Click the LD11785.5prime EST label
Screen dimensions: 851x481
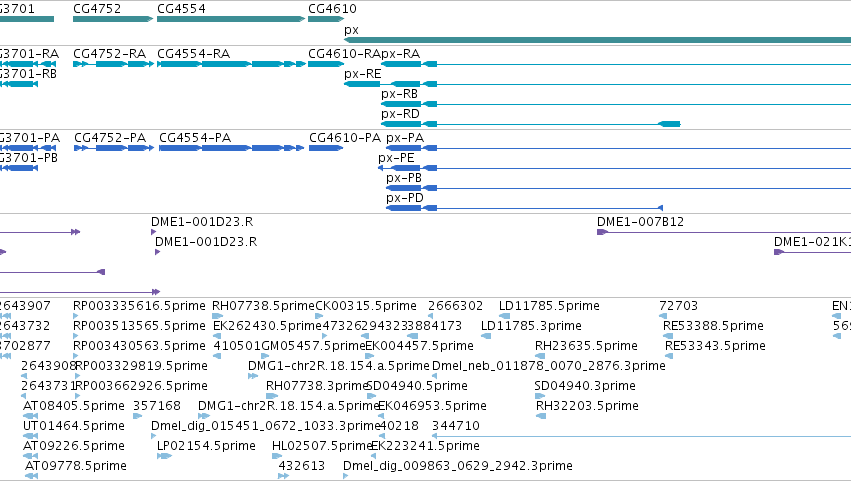click(549, 306)
